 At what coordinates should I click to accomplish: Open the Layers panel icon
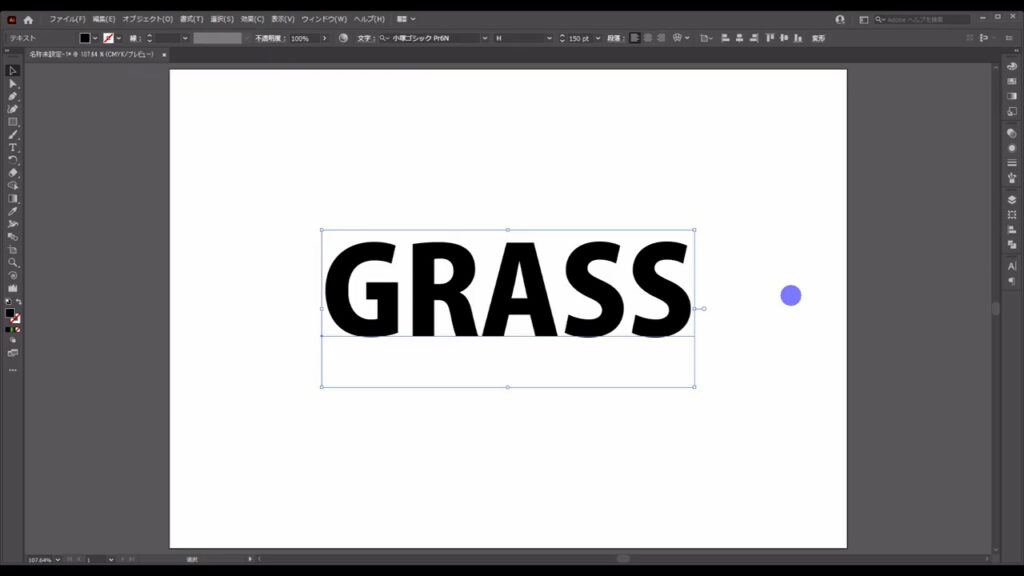pyautogui.click(x=1011, y=200)
